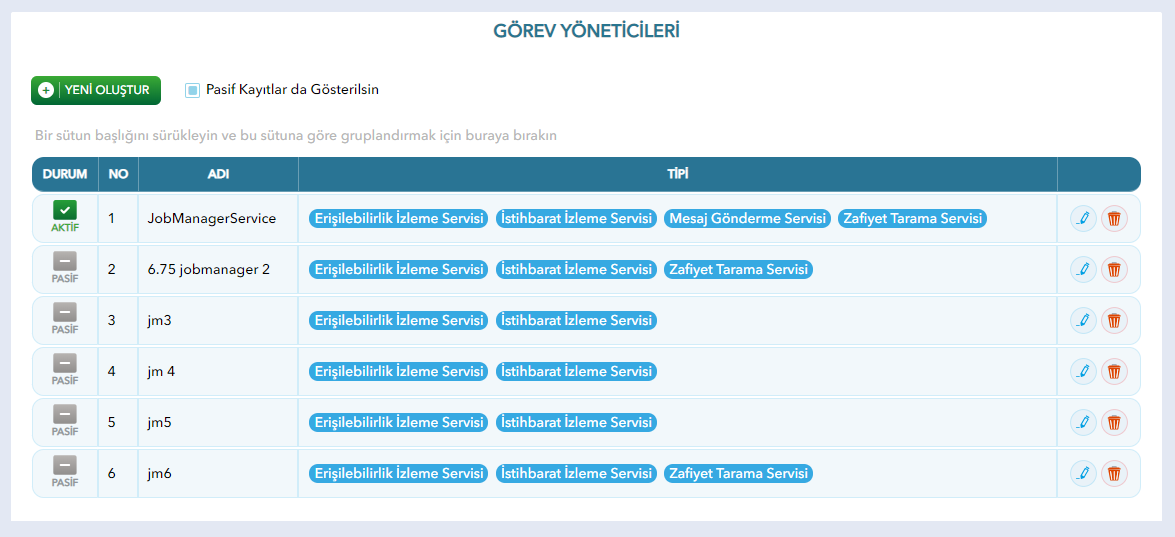
Task: Click the trash icon in the jm5 row
Action: point(1114,422)
